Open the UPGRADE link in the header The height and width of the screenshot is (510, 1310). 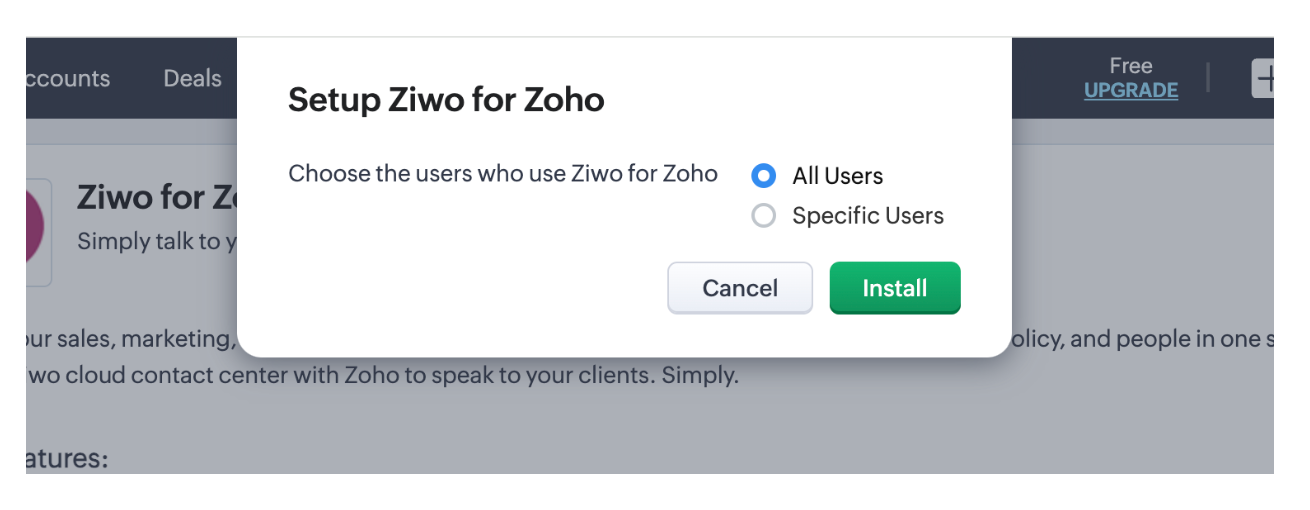click(1131, 90)
